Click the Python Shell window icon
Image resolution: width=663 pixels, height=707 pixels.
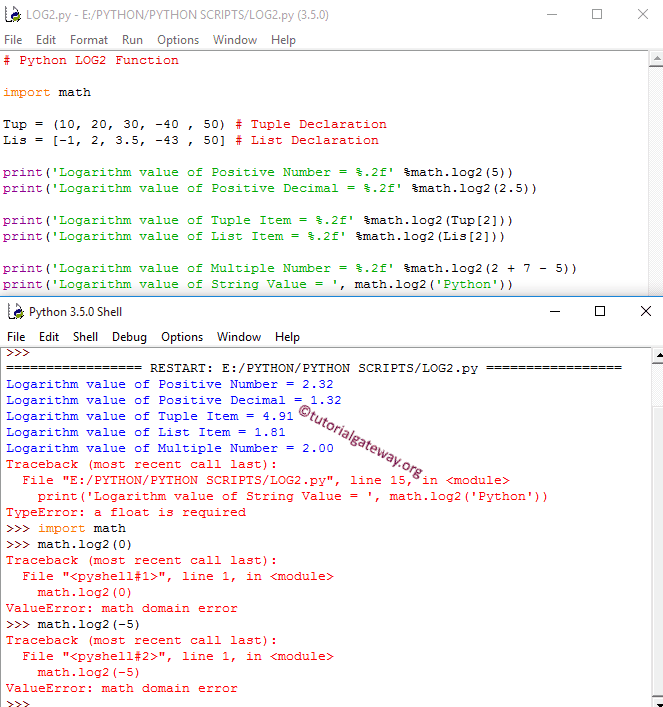tap(16, 312)
